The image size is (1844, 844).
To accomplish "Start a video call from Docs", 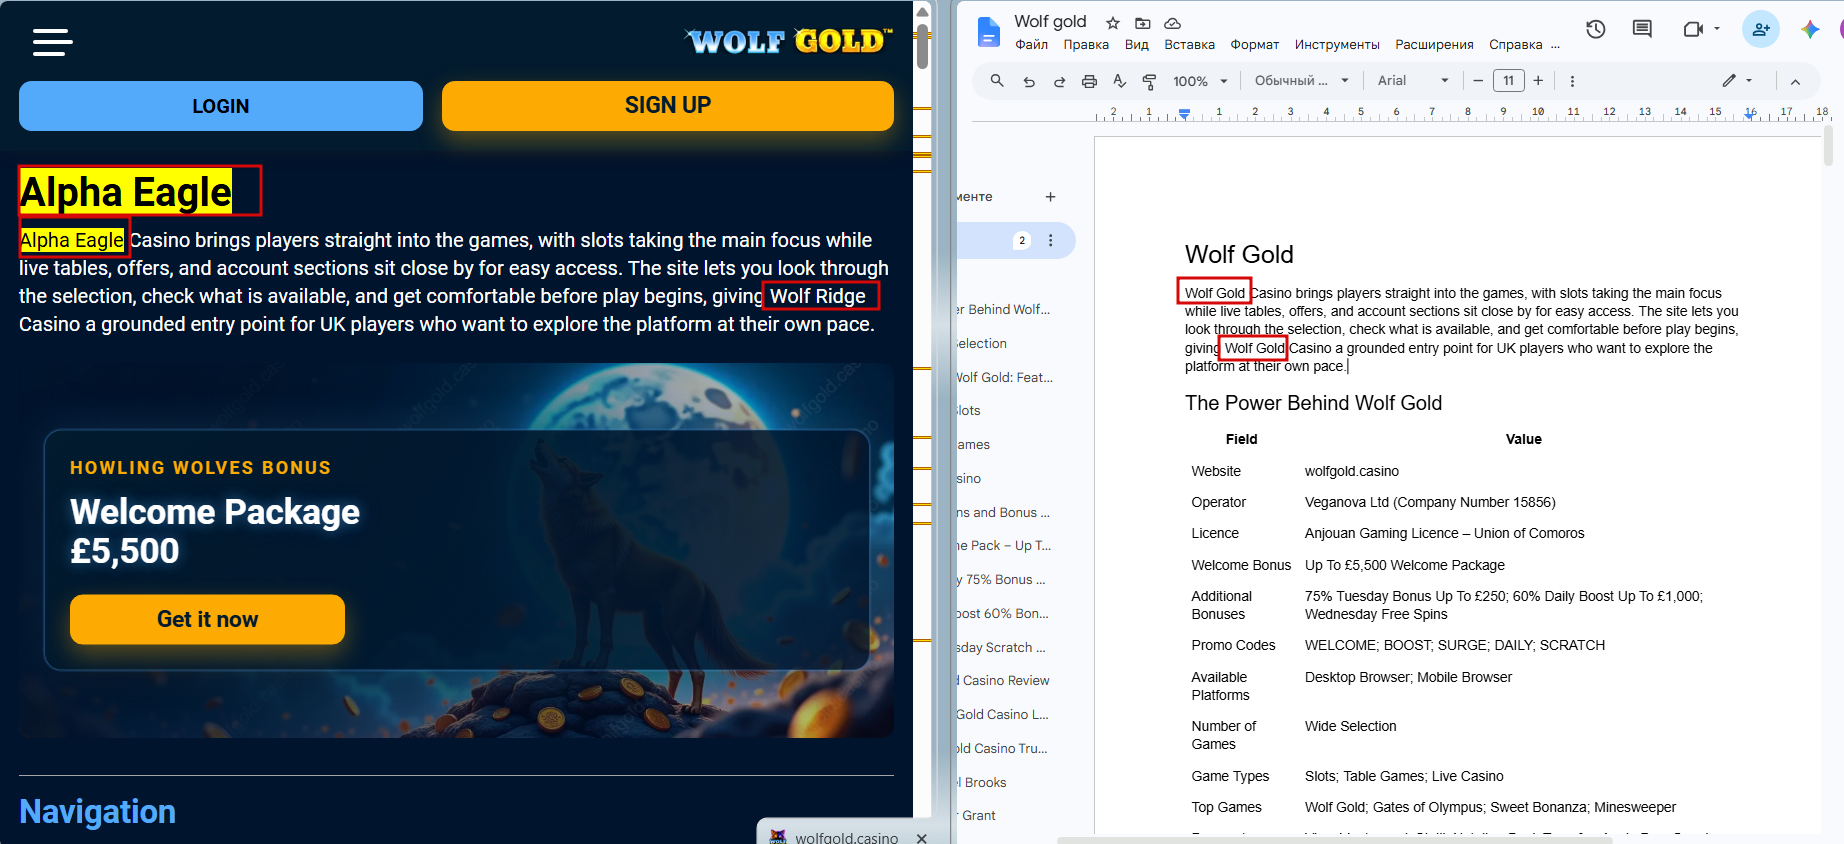I will pos(1692,29).
